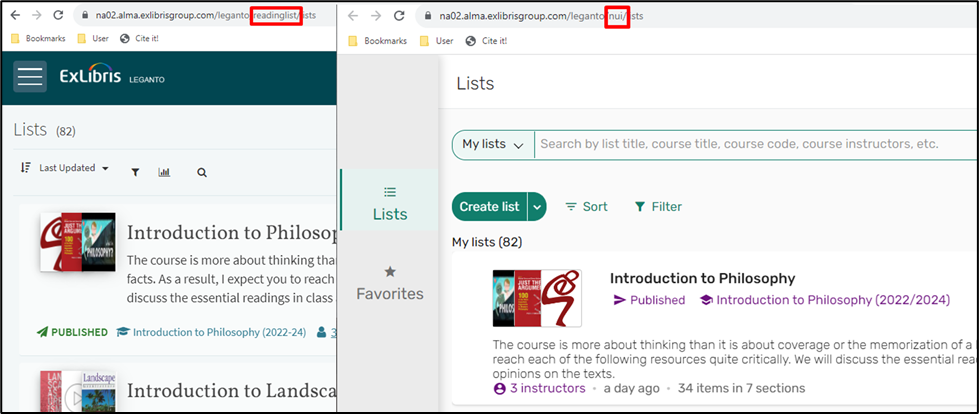Select the Favorites tab in sidebar

tap(390, 283)
